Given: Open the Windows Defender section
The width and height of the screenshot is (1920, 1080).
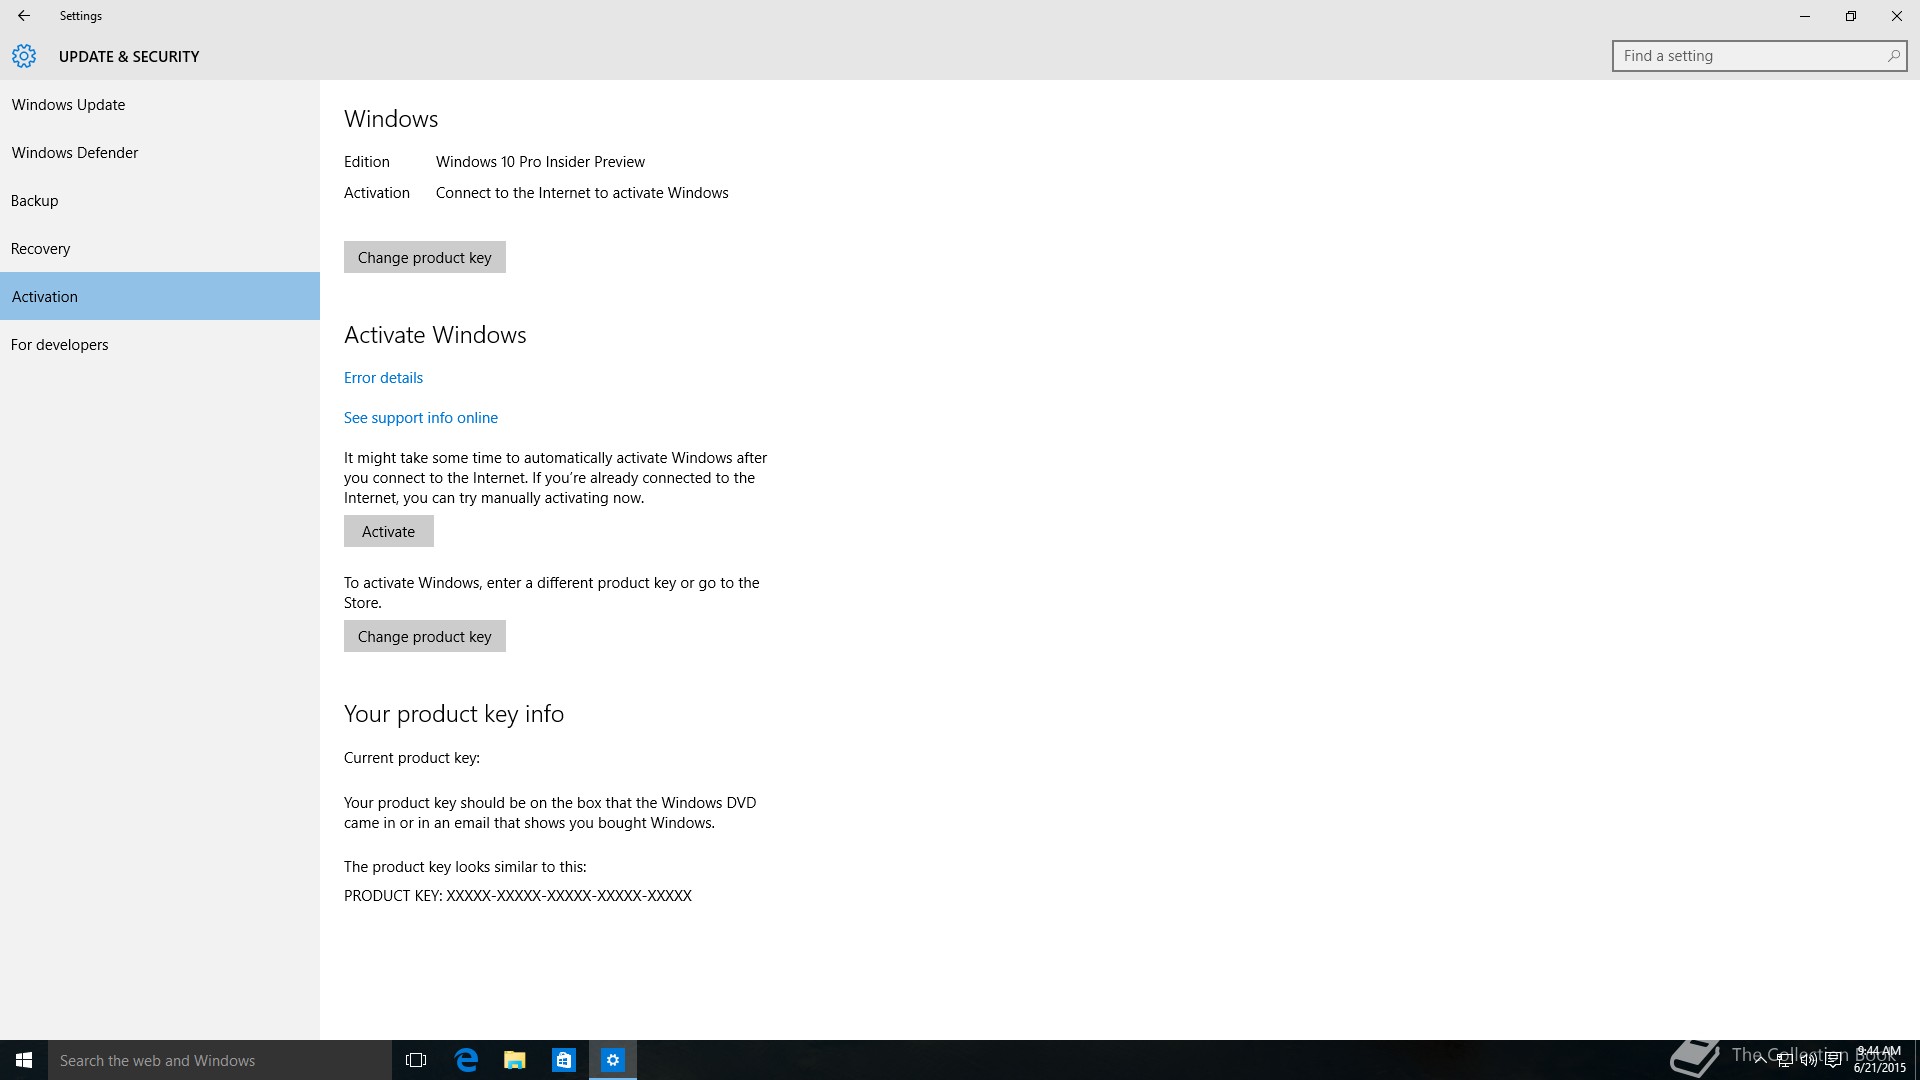Looking at the screenshot, I should [x=160, y=153].
